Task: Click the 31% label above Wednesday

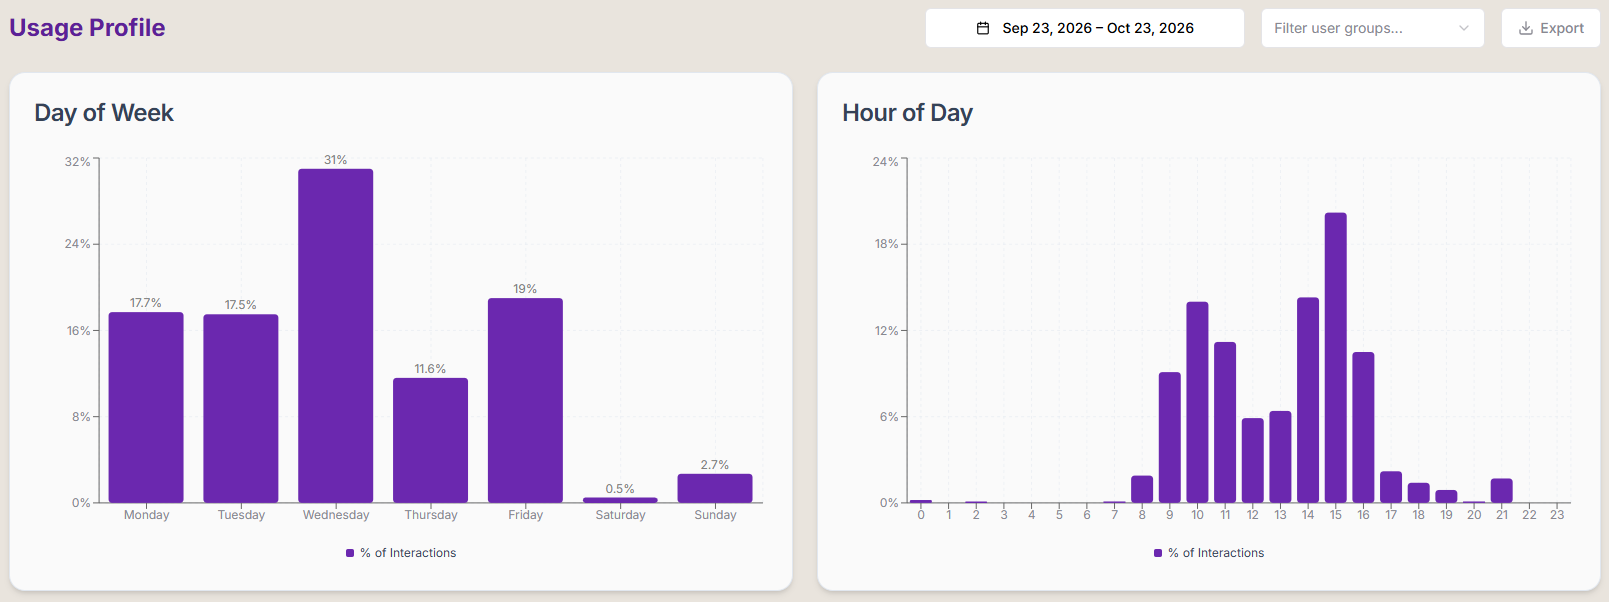Action: (x=336, y=160)
